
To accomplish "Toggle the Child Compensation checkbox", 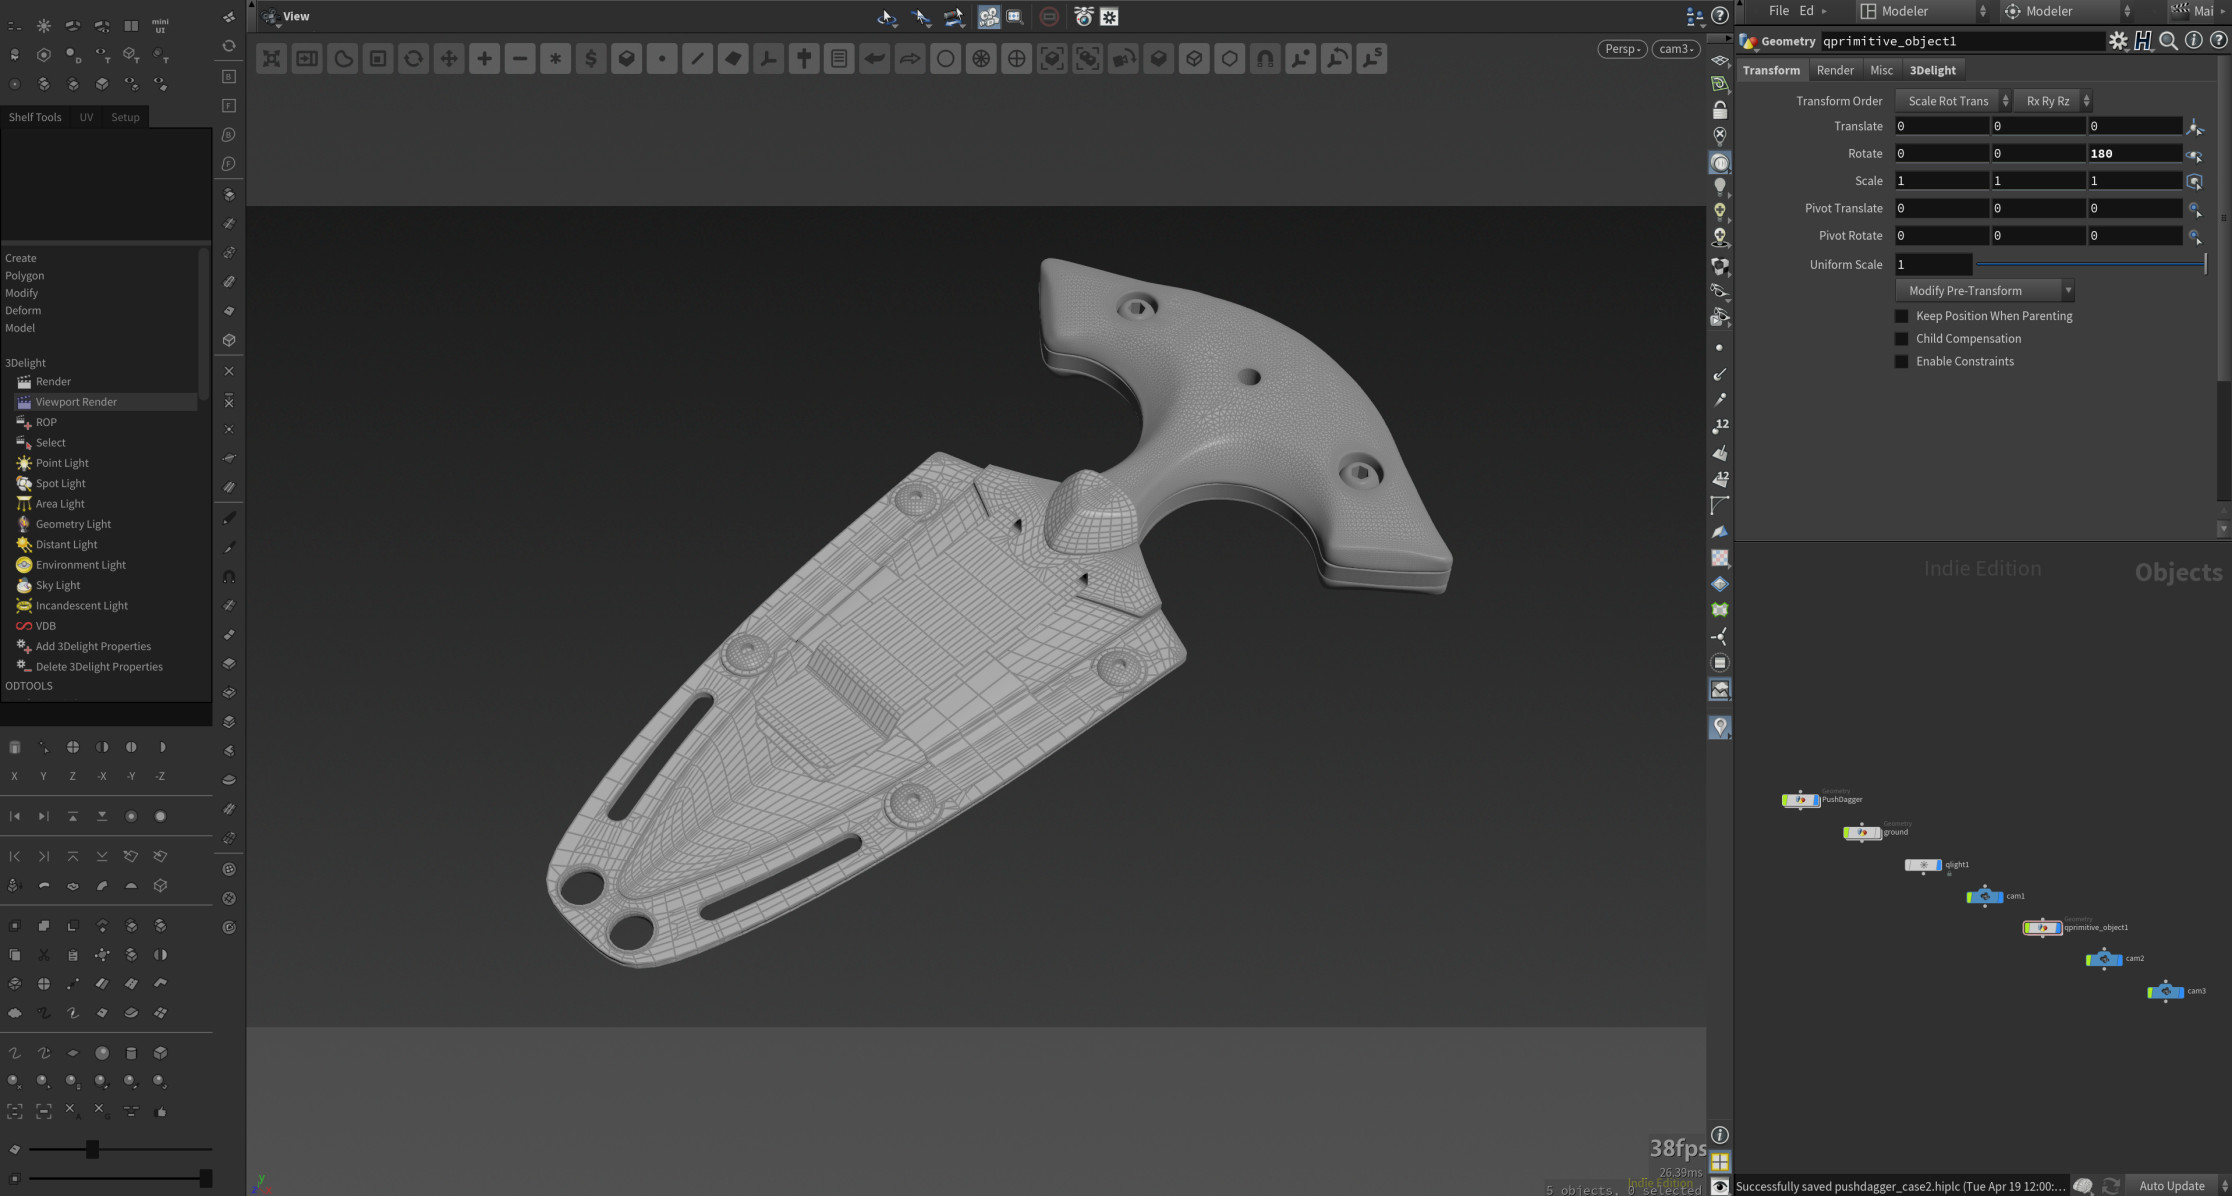I will pos(1902,339).
